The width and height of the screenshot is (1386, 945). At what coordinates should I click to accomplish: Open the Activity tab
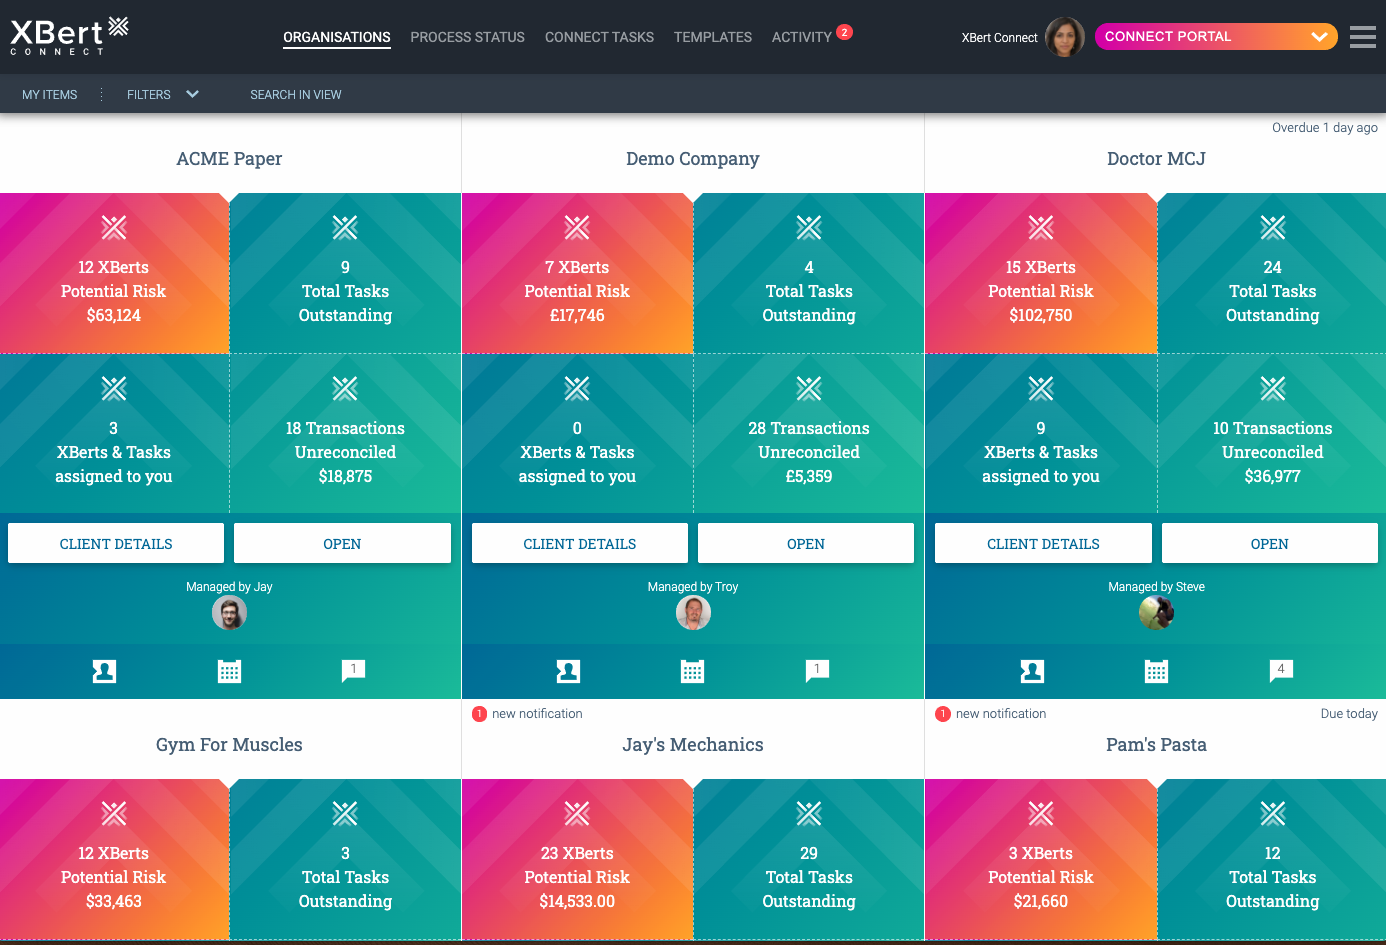tap(801, 37)
